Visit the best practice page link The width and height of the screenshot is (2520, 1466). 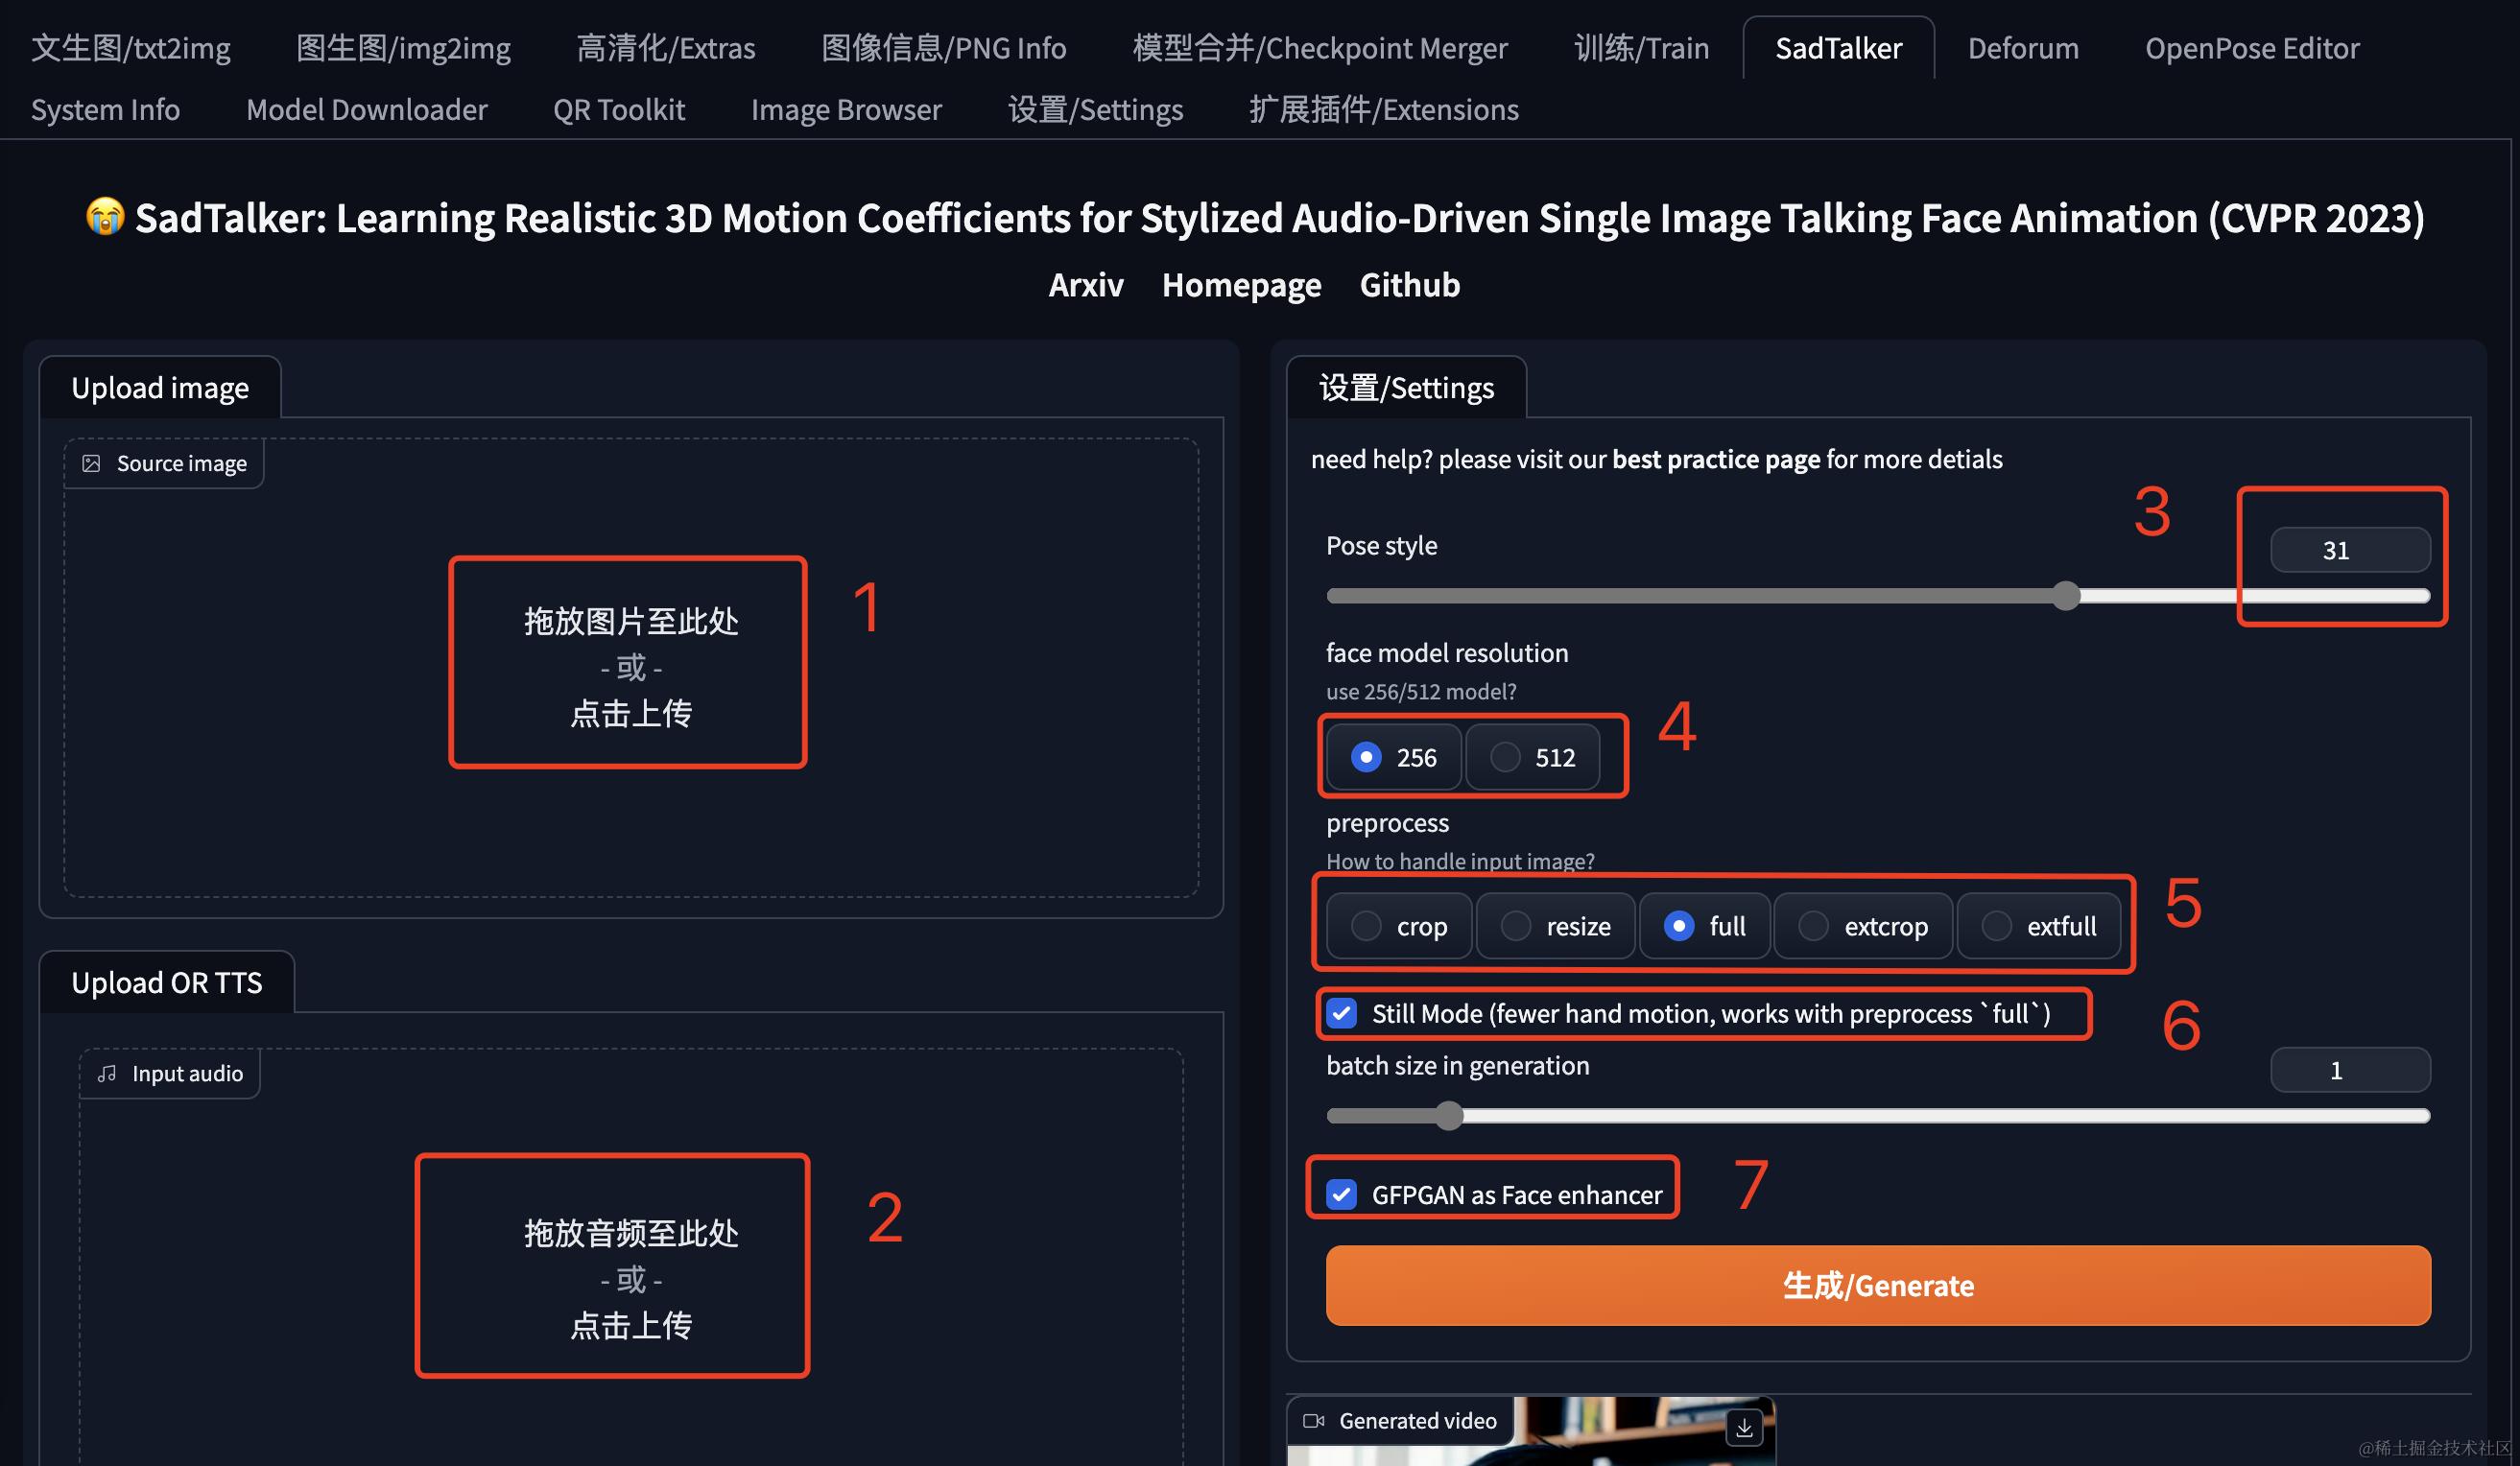point(1715,459)
